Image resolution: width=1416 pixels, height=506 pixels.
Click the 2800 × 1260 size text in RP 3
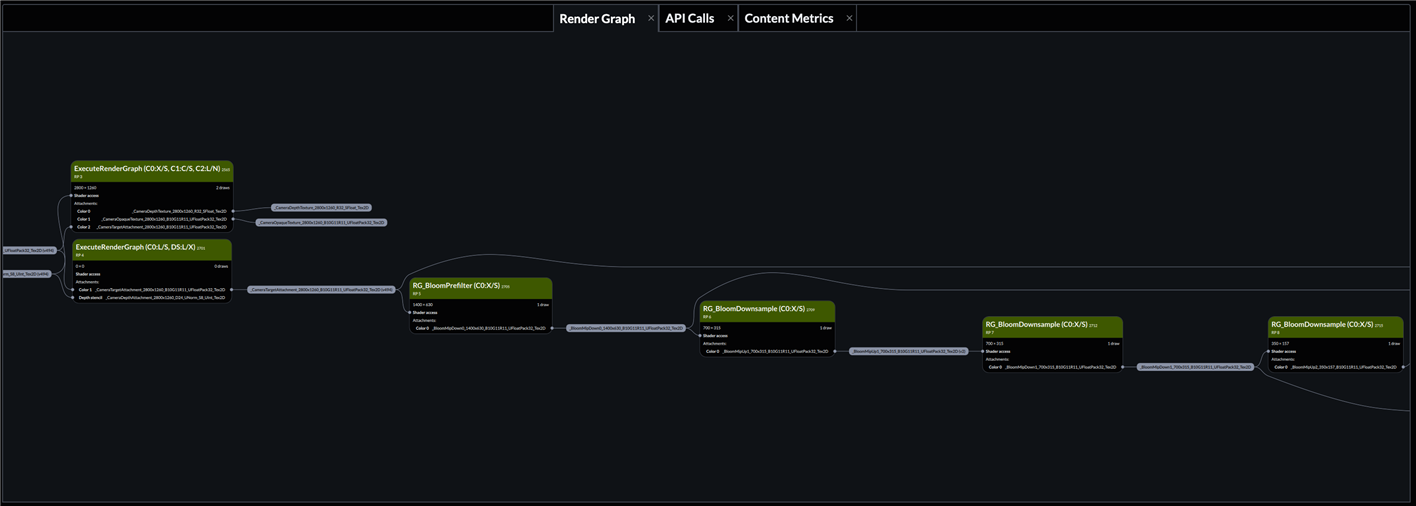tap(85, 187)
